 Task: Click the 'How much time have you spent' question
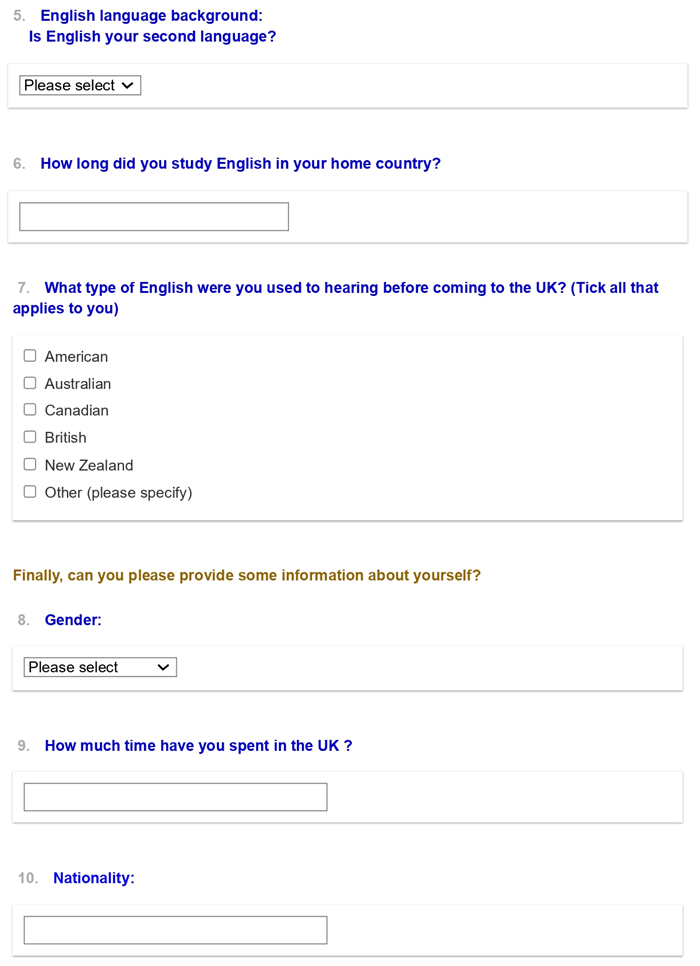[198, 746]
